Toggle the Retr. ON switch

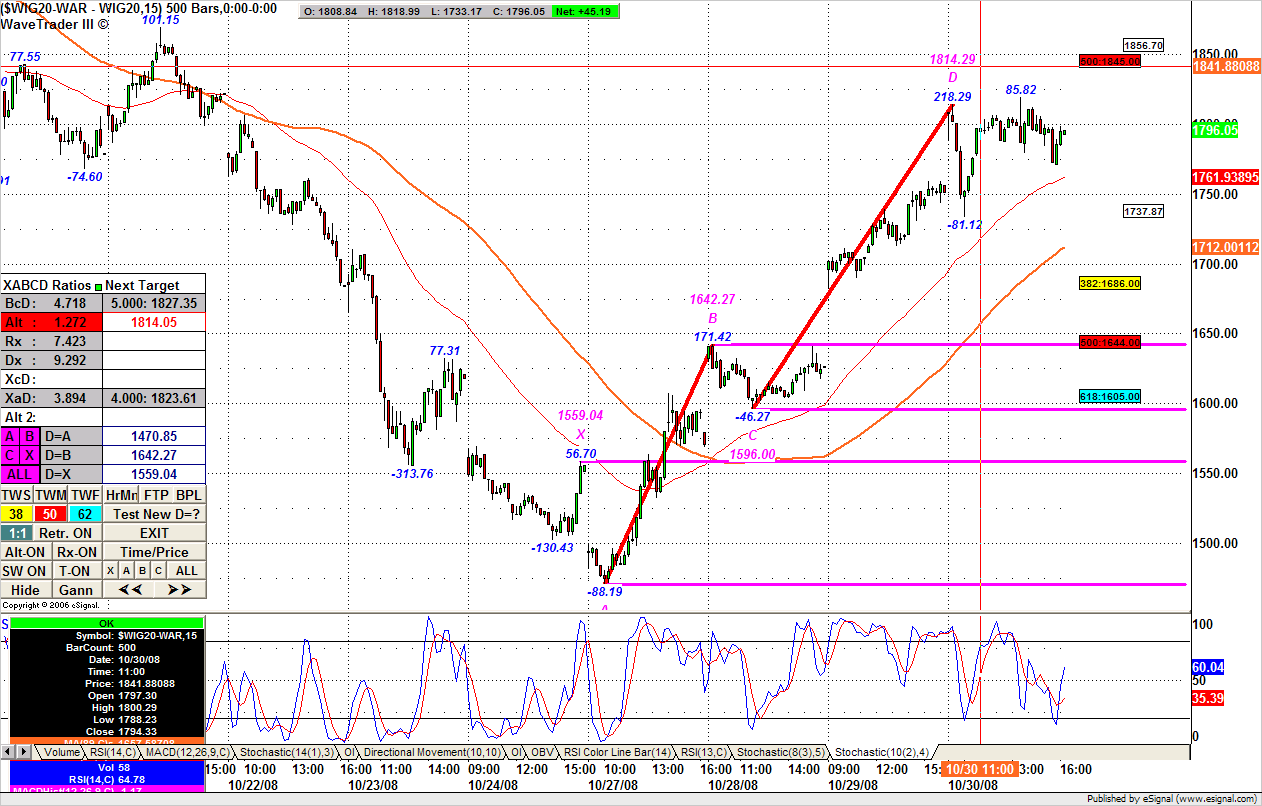point(66,533)
